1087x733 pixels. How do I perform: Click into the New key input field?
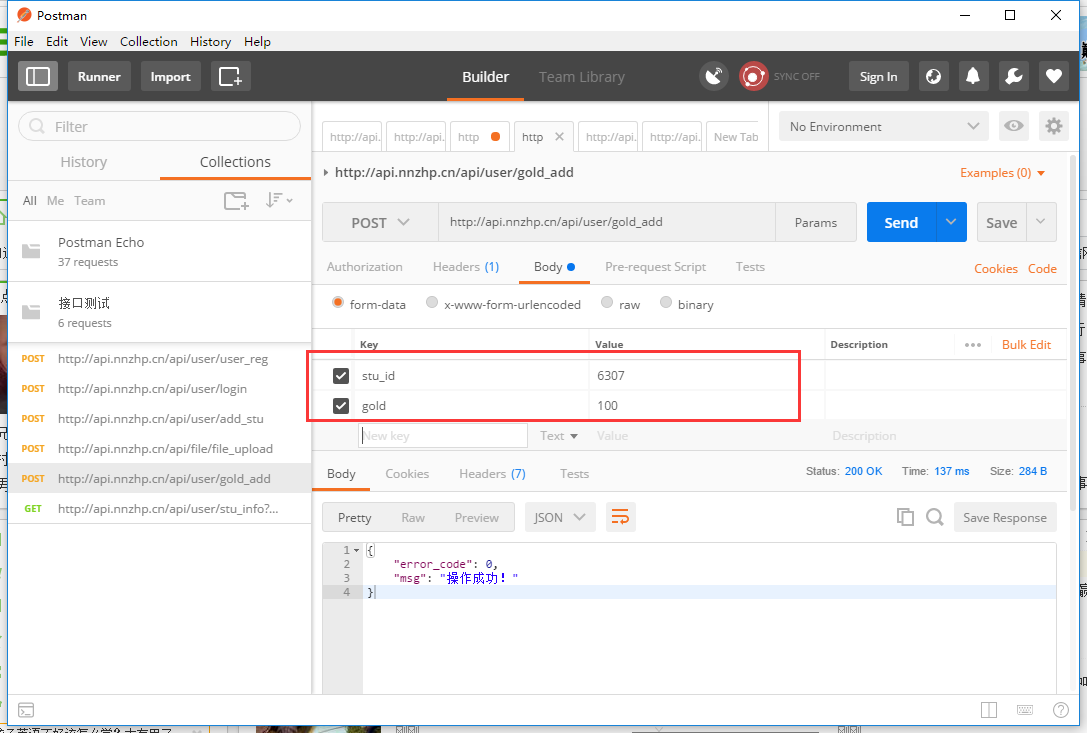tap(443, 436)
